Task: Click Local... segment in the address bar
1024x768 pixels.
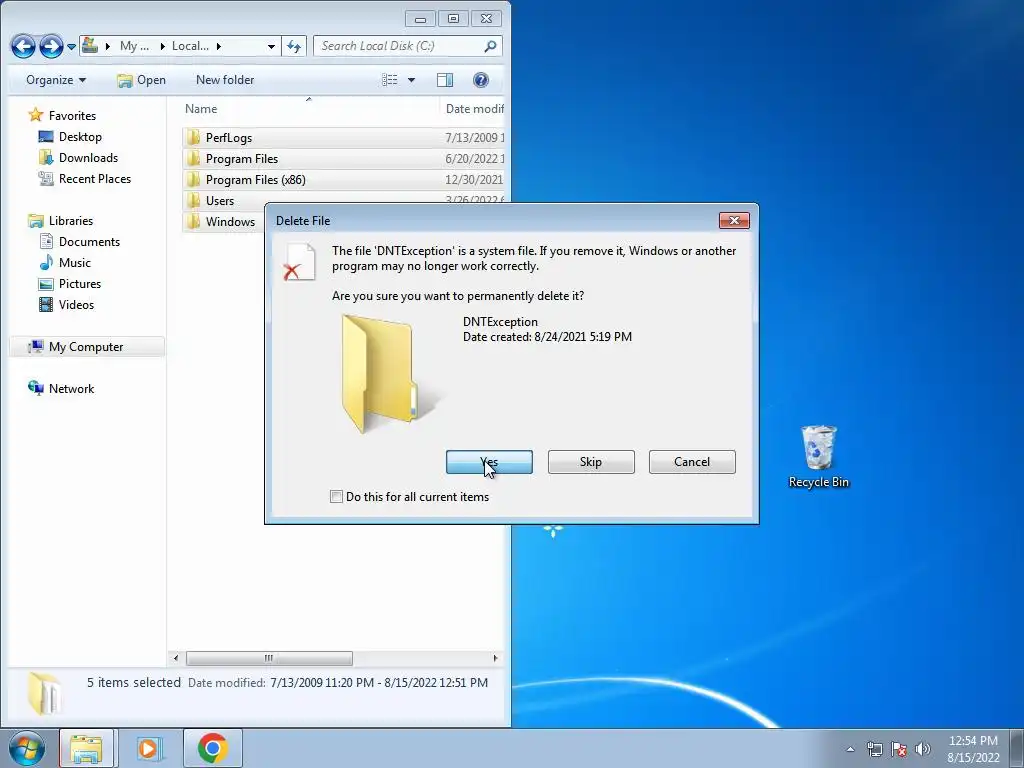Action: (190, 46)
